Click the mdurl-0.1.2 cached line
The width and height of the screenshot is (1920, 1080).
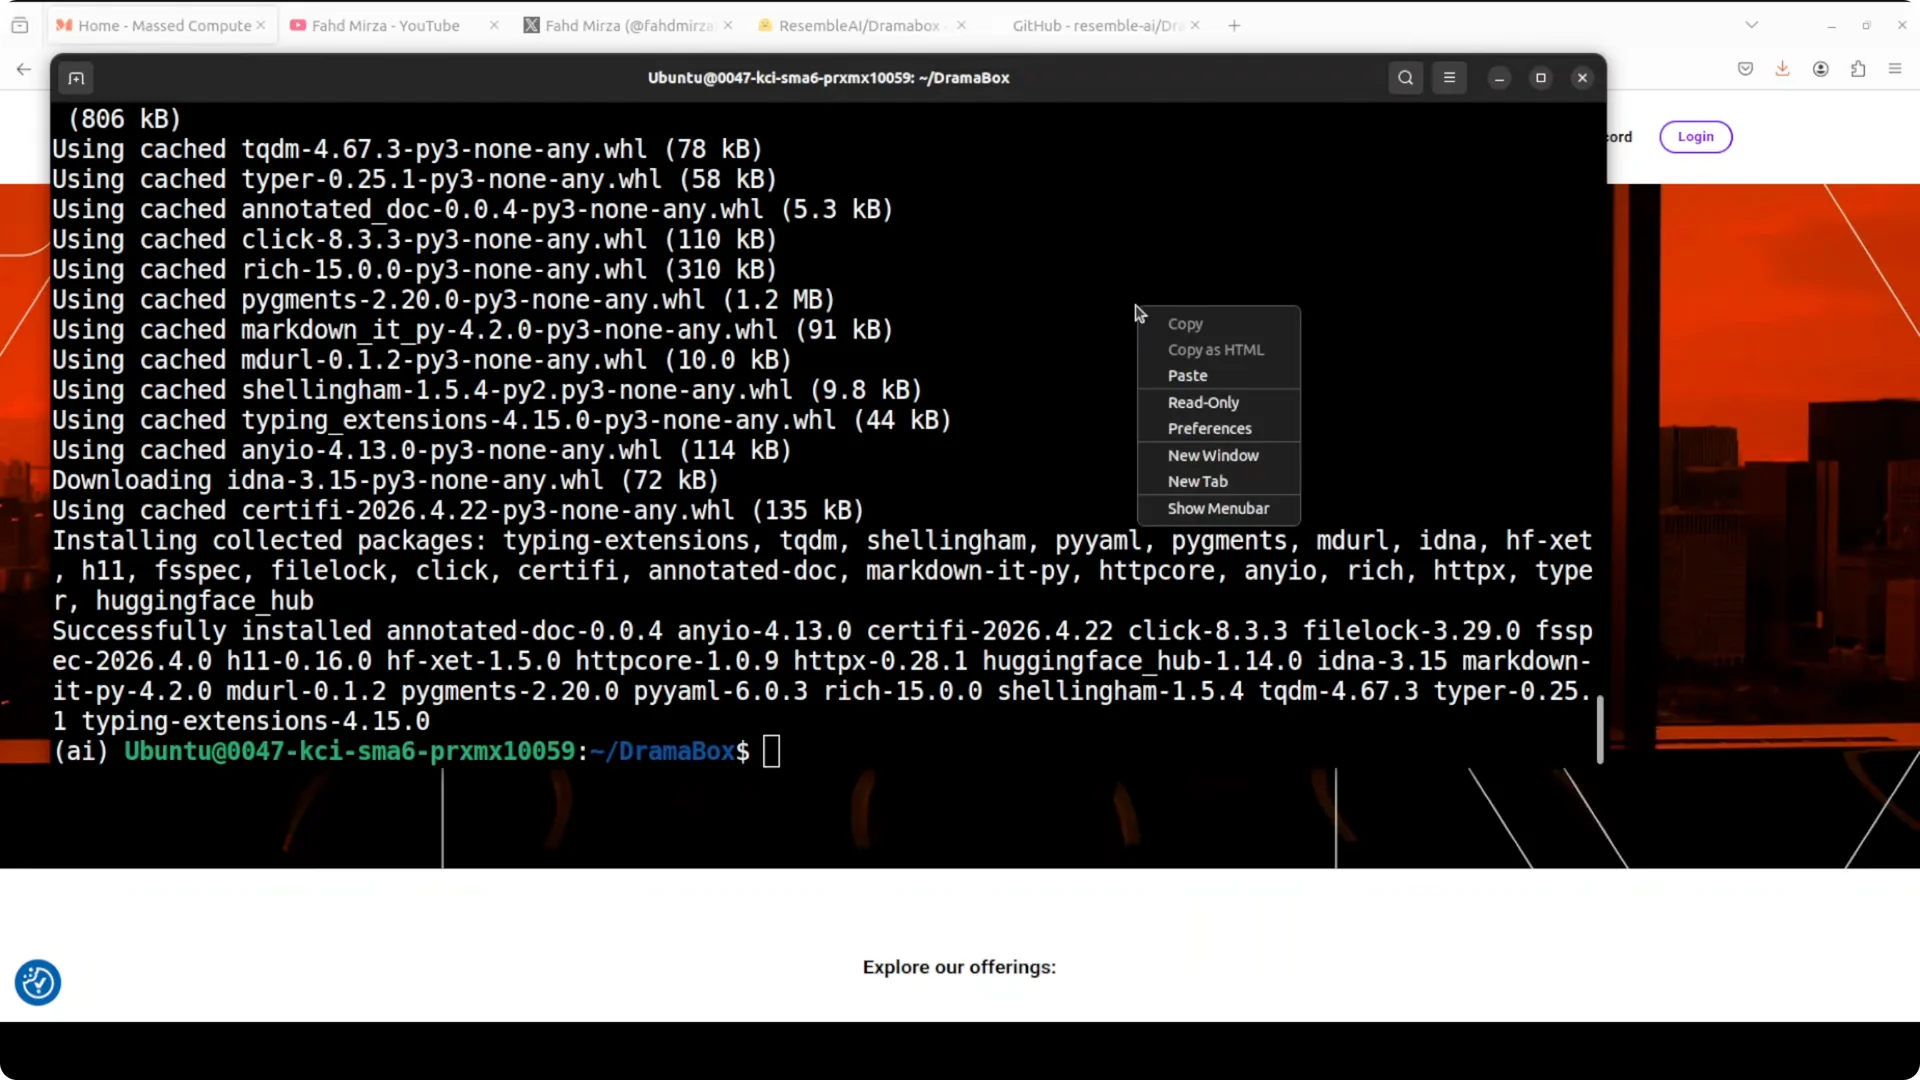(x=422, y=360)
